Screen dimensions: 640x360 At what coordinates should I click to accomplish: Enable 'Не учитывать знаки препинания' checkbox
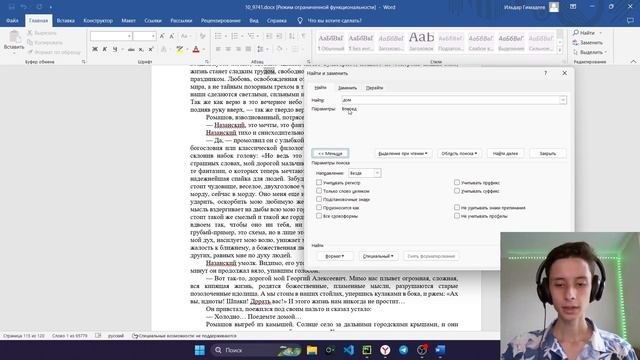coord(457,207)
